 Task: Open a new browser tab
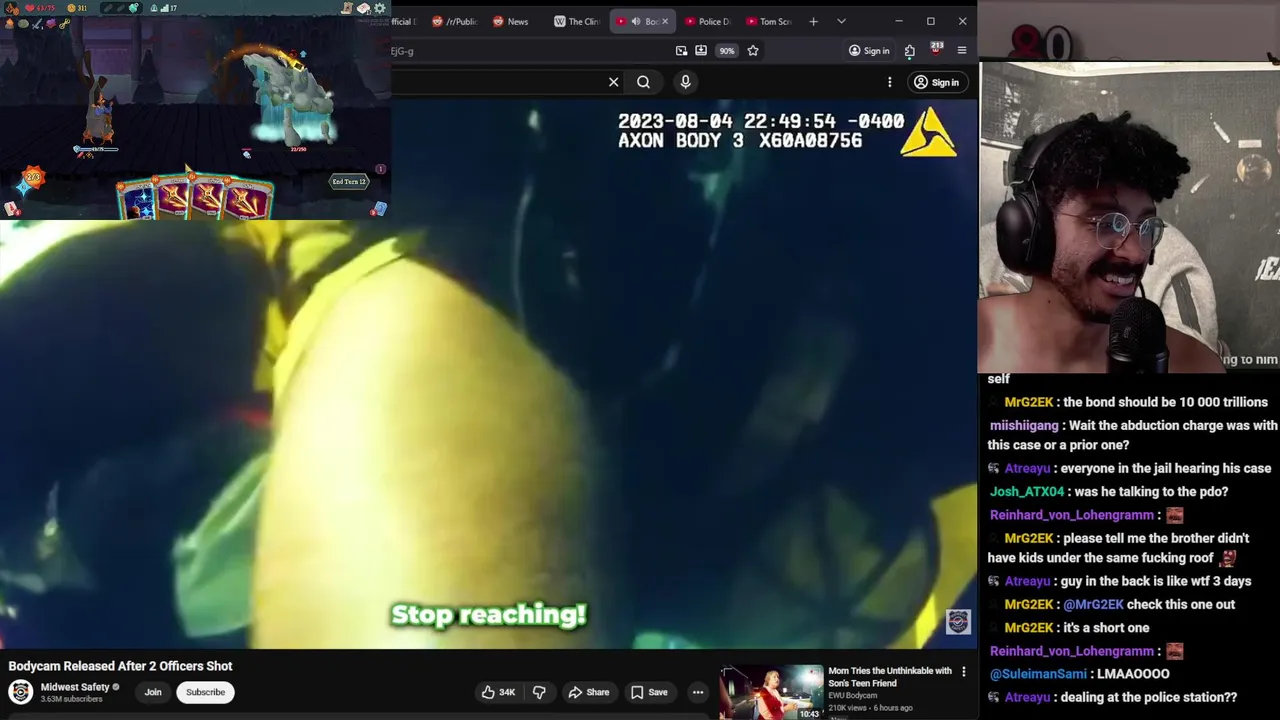(x=813, y=21)
